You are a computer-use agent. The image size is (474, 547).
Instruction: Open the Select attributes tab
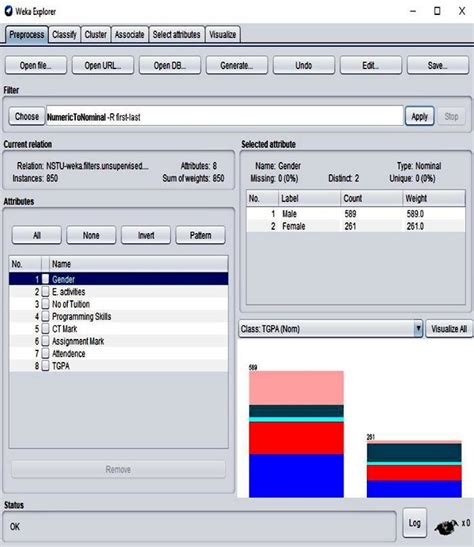coord(176,35)
